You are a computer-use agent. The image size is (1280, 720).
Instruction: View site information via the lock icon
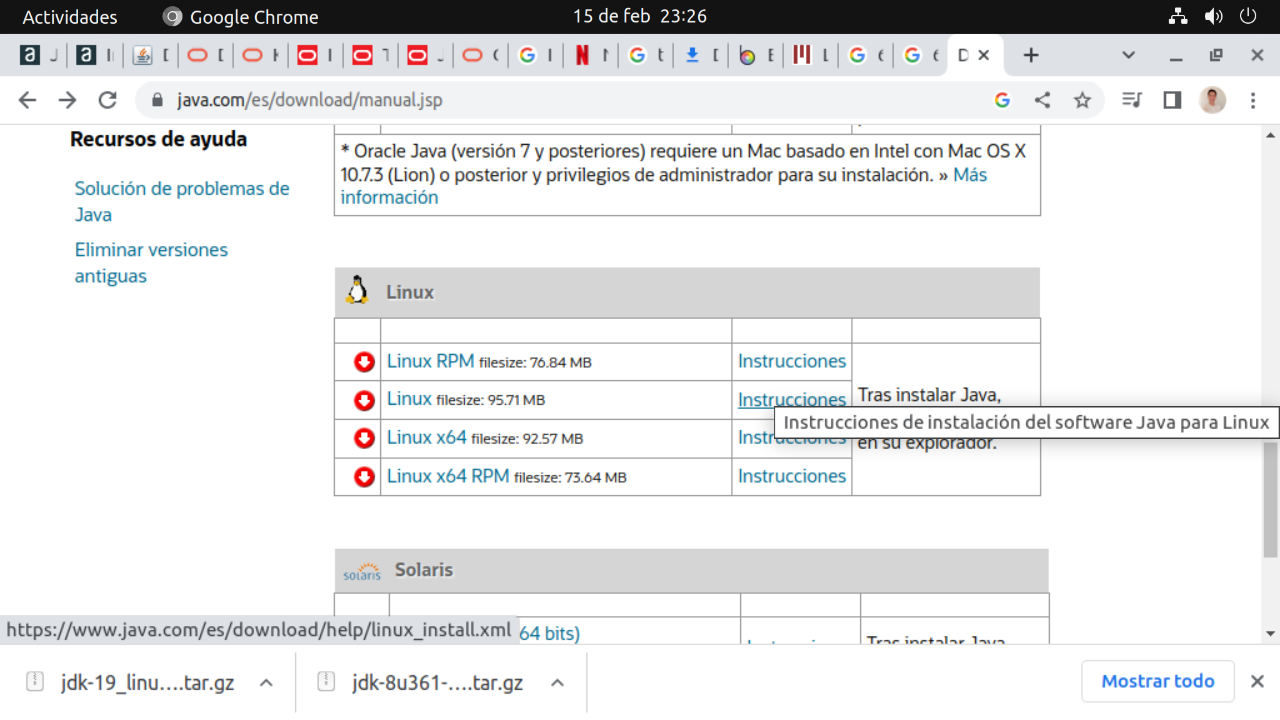(155, 100)
